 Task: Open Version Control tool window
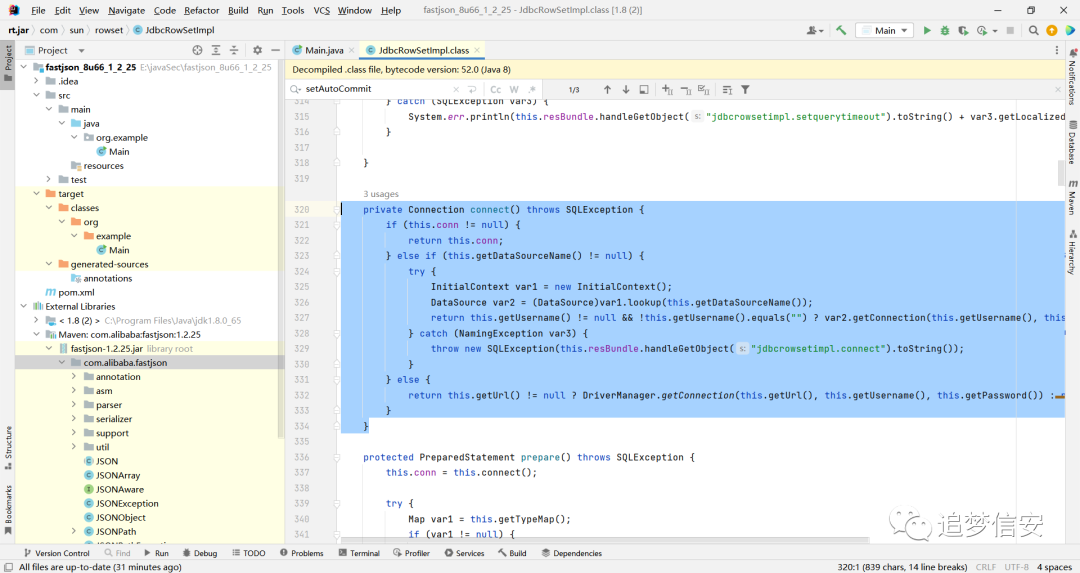(x=56, y=553)
